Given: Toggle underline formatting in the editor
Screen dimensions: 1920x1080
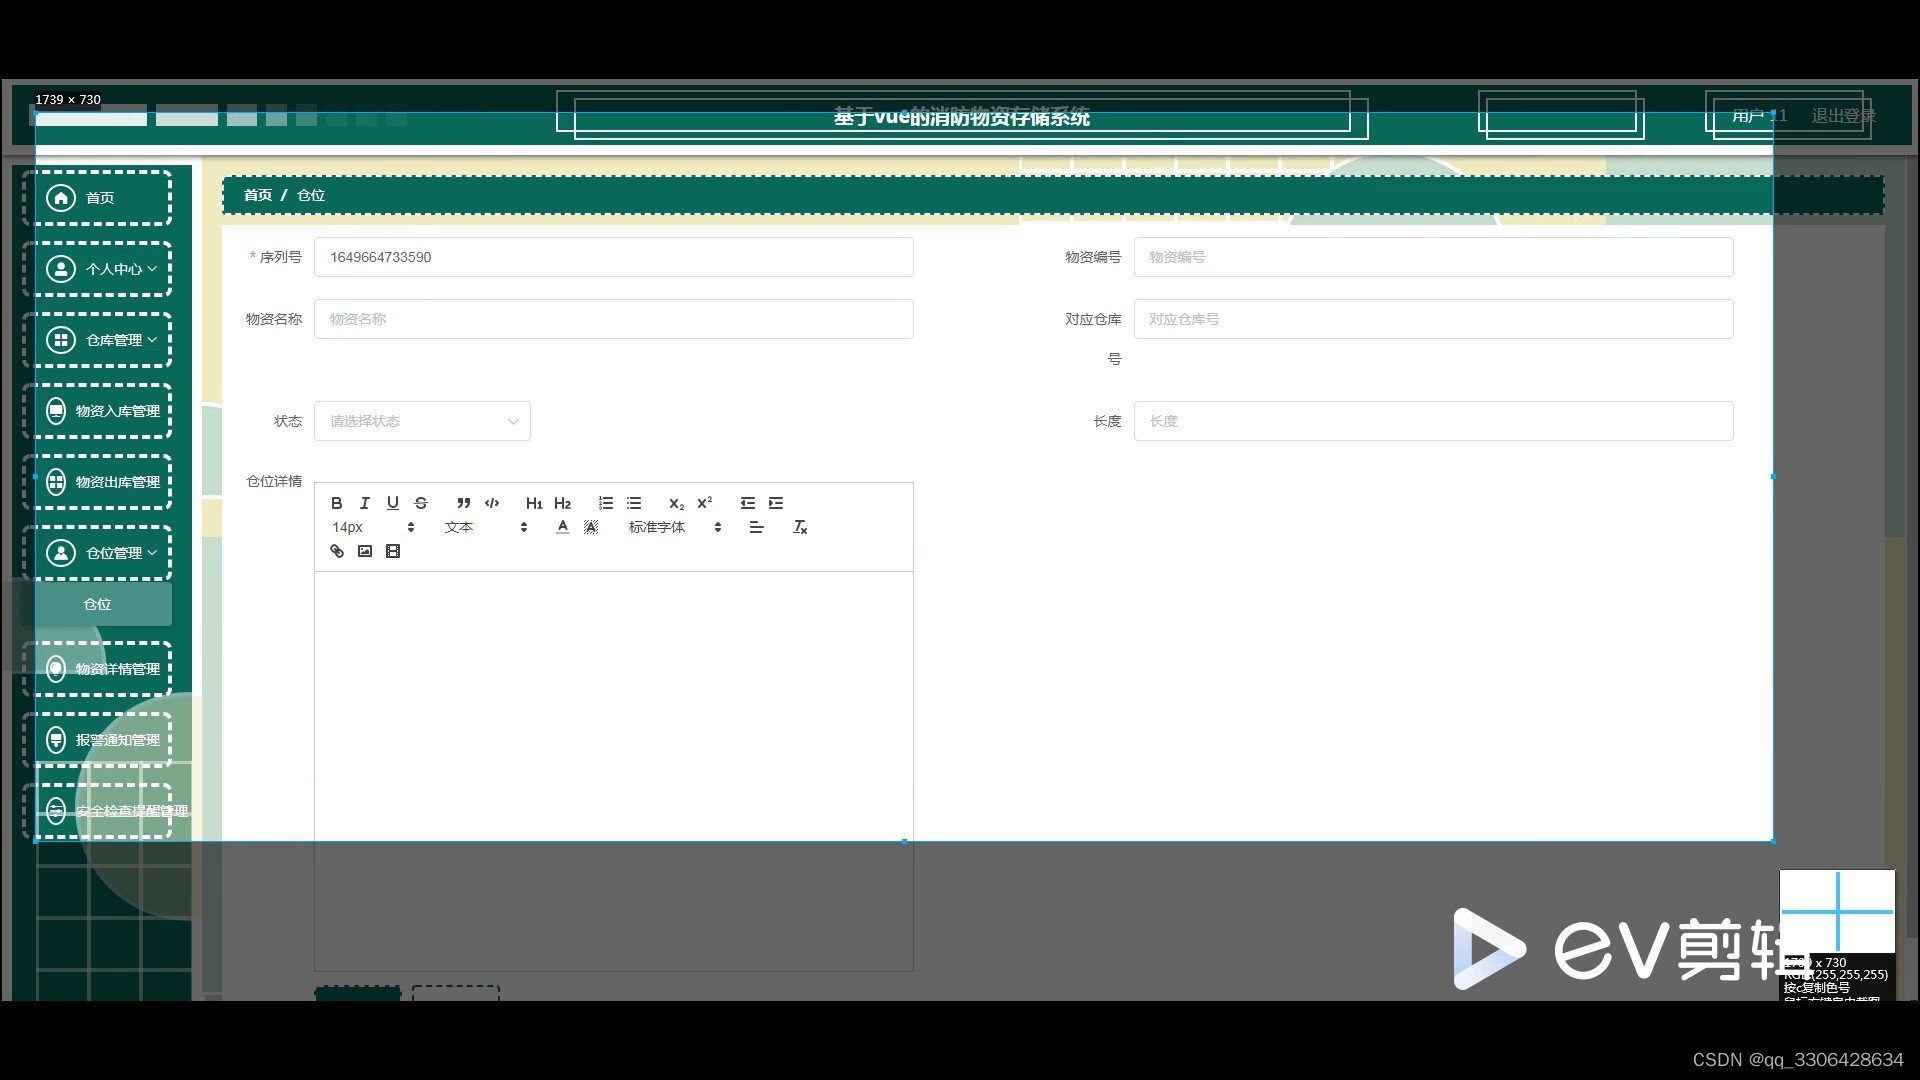Looking at the screenshot, I should [x=393, y=503].
